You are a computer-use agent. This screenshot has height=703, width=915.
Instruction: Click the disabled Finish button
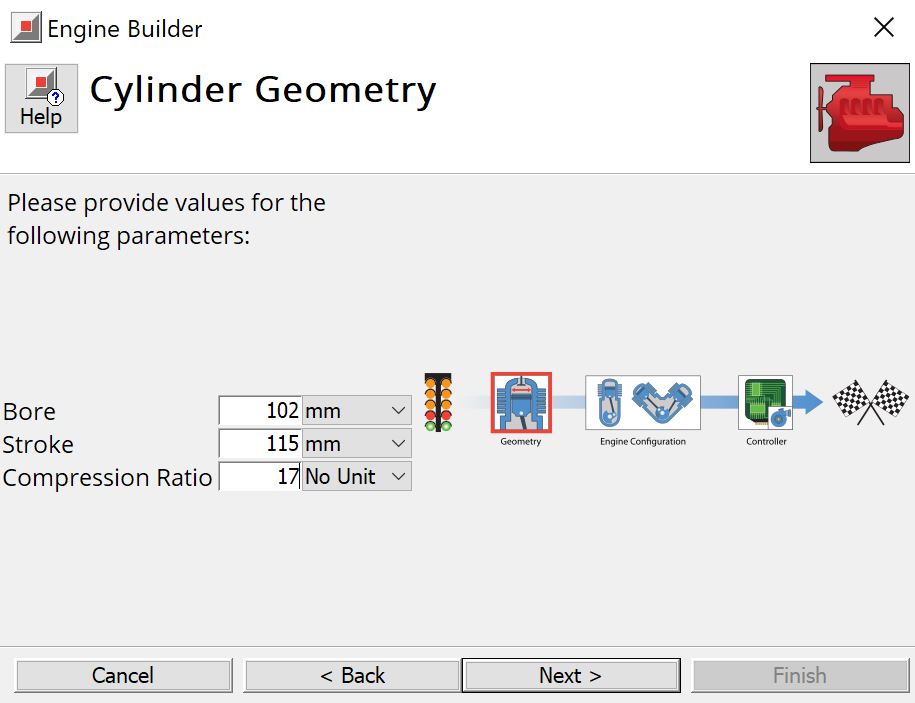click(800, 675)
